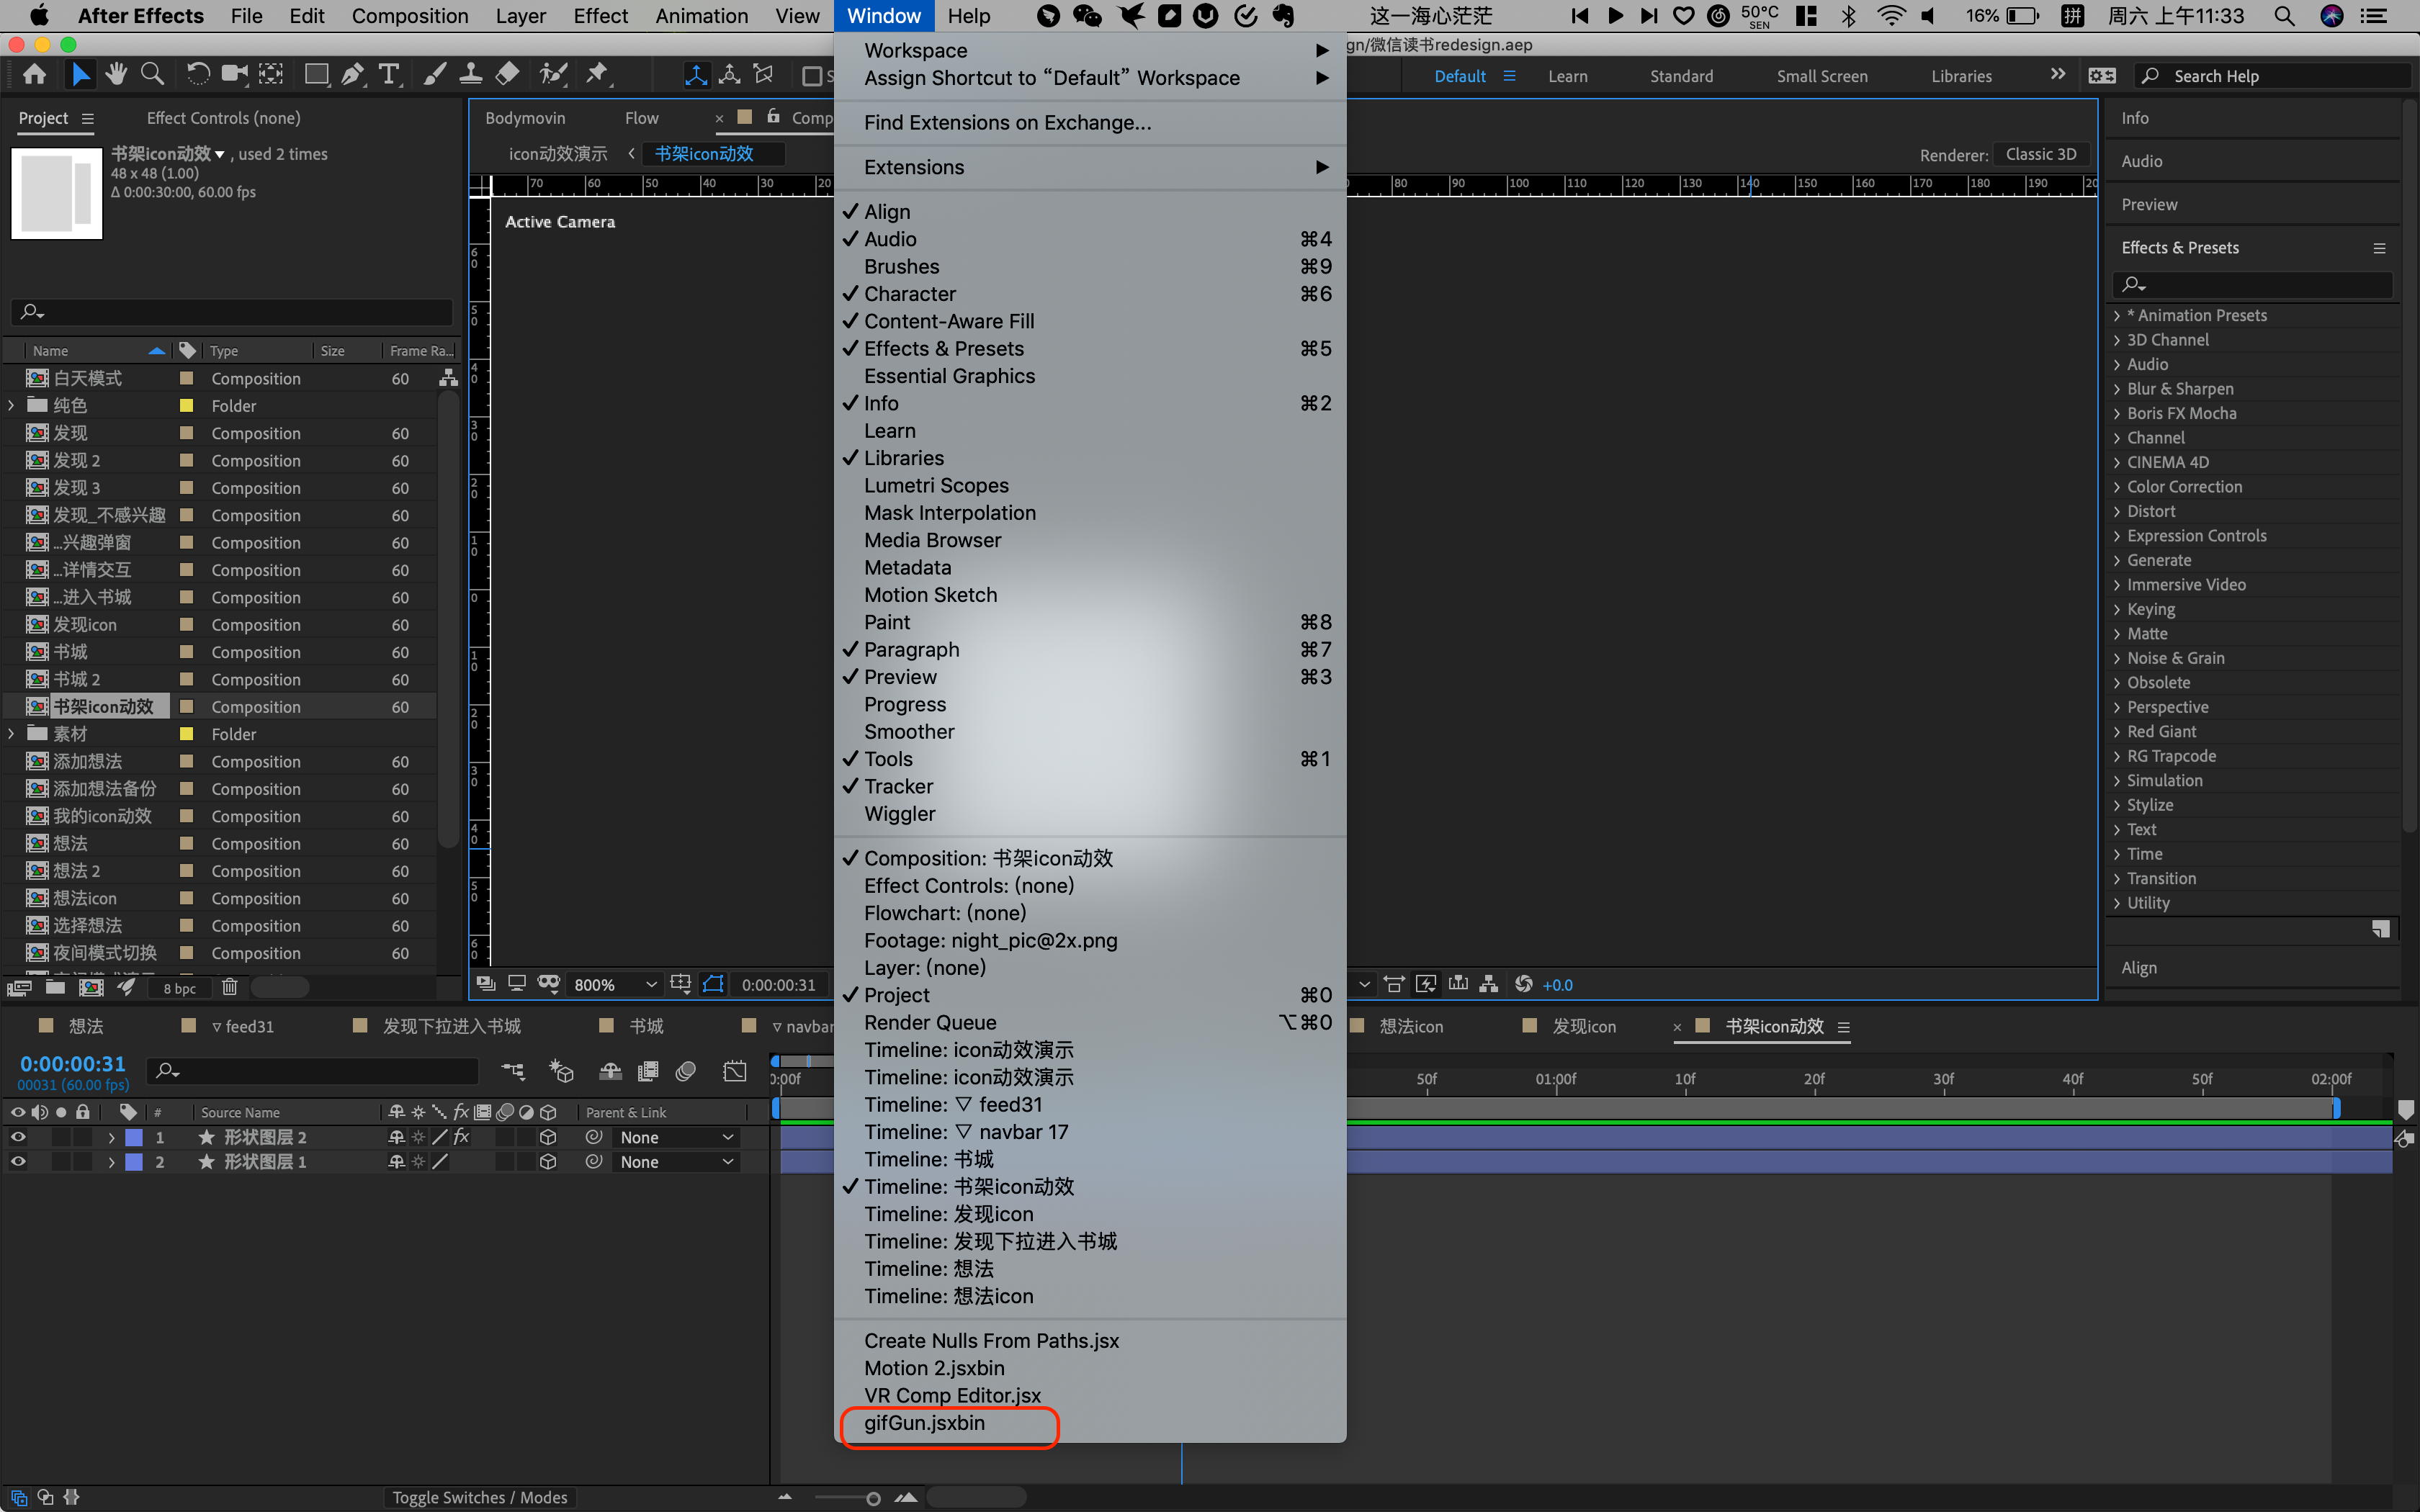This screenshot has height=1512, width=2420.
Task: Click the Home icon in toolbar
Action: pos(34,74)
